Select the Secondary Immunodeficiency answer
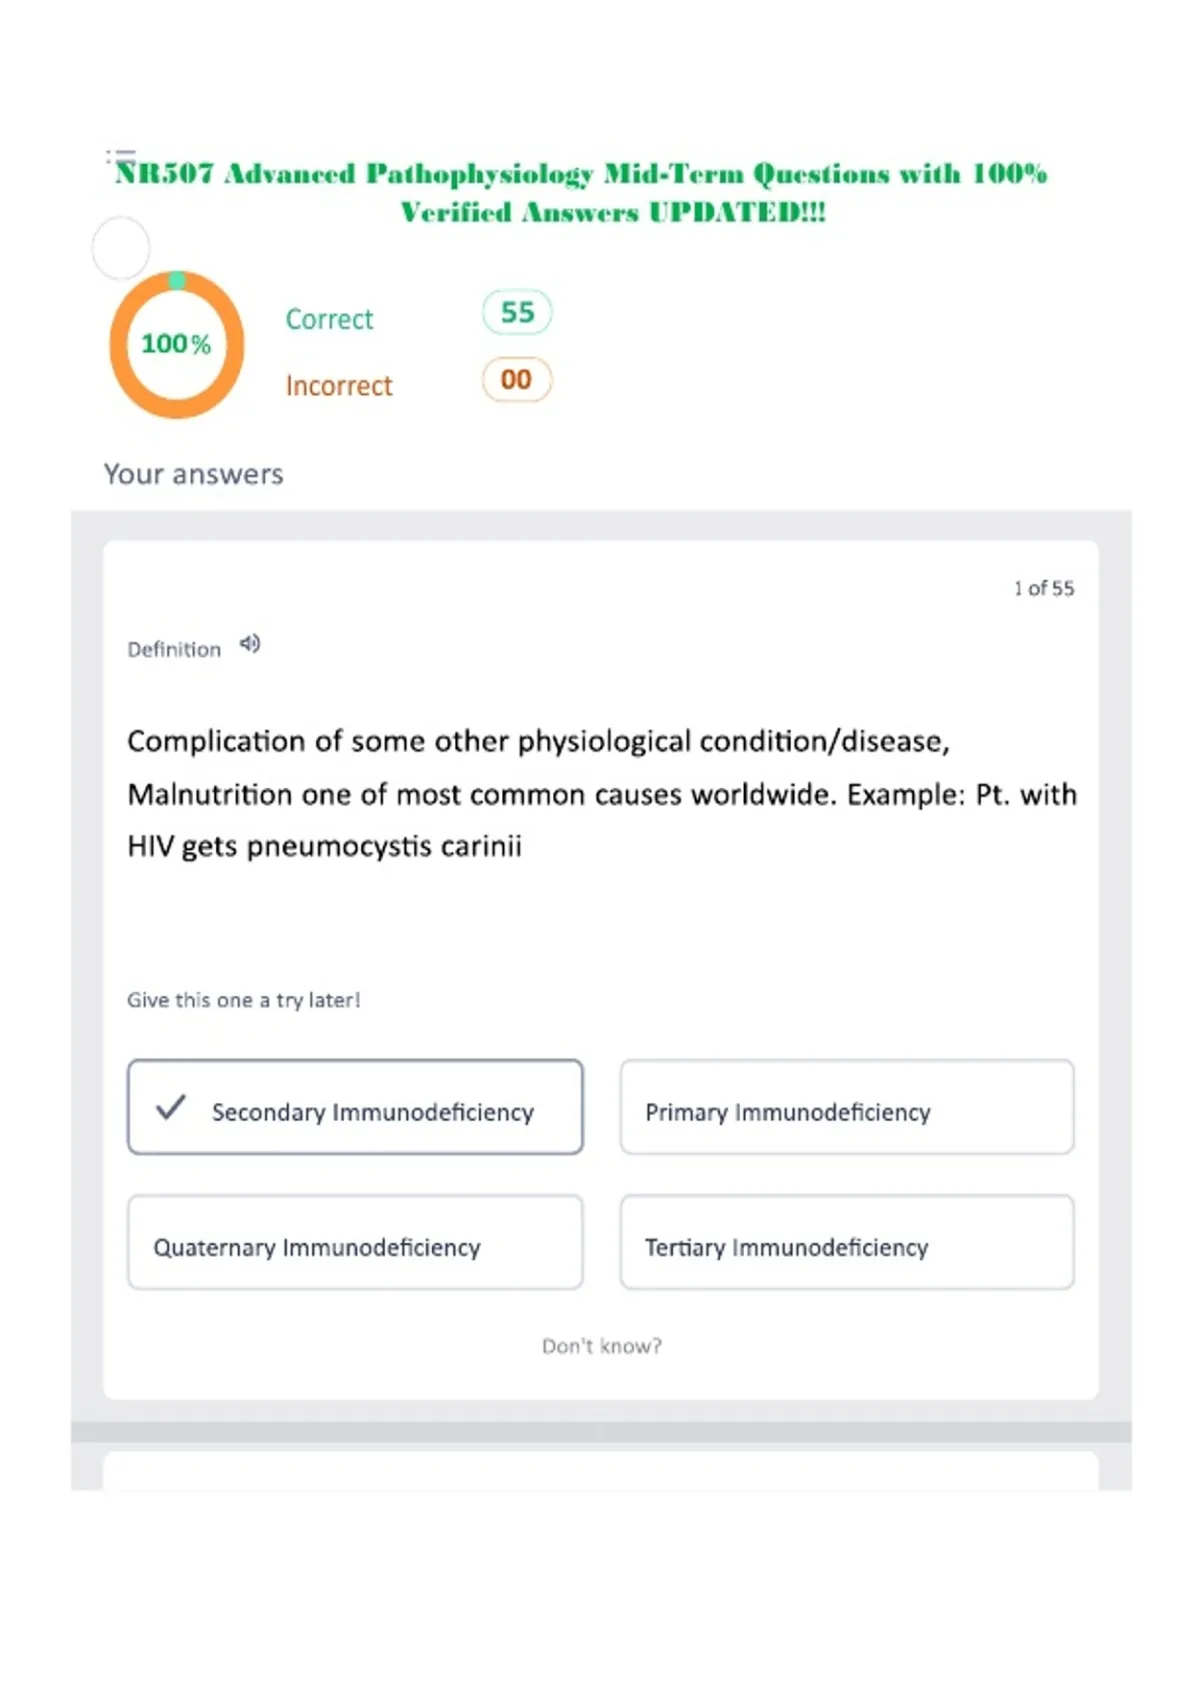 click(x=355, y=1107)
